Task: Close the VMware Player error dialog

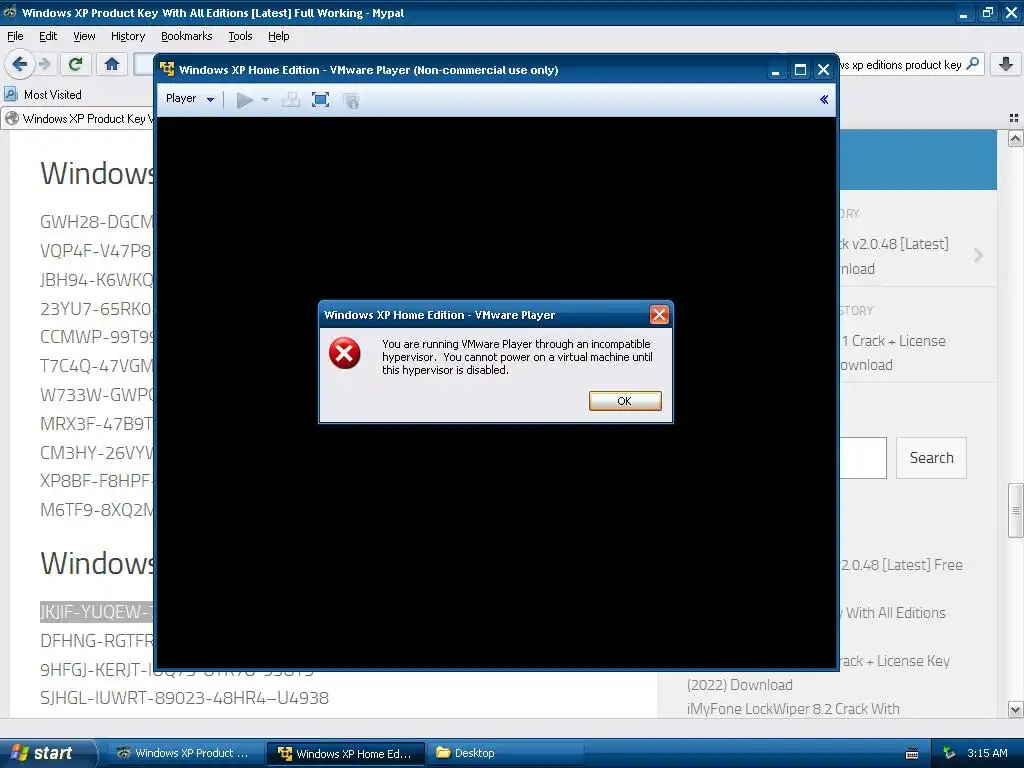Action: coord(659,315)
